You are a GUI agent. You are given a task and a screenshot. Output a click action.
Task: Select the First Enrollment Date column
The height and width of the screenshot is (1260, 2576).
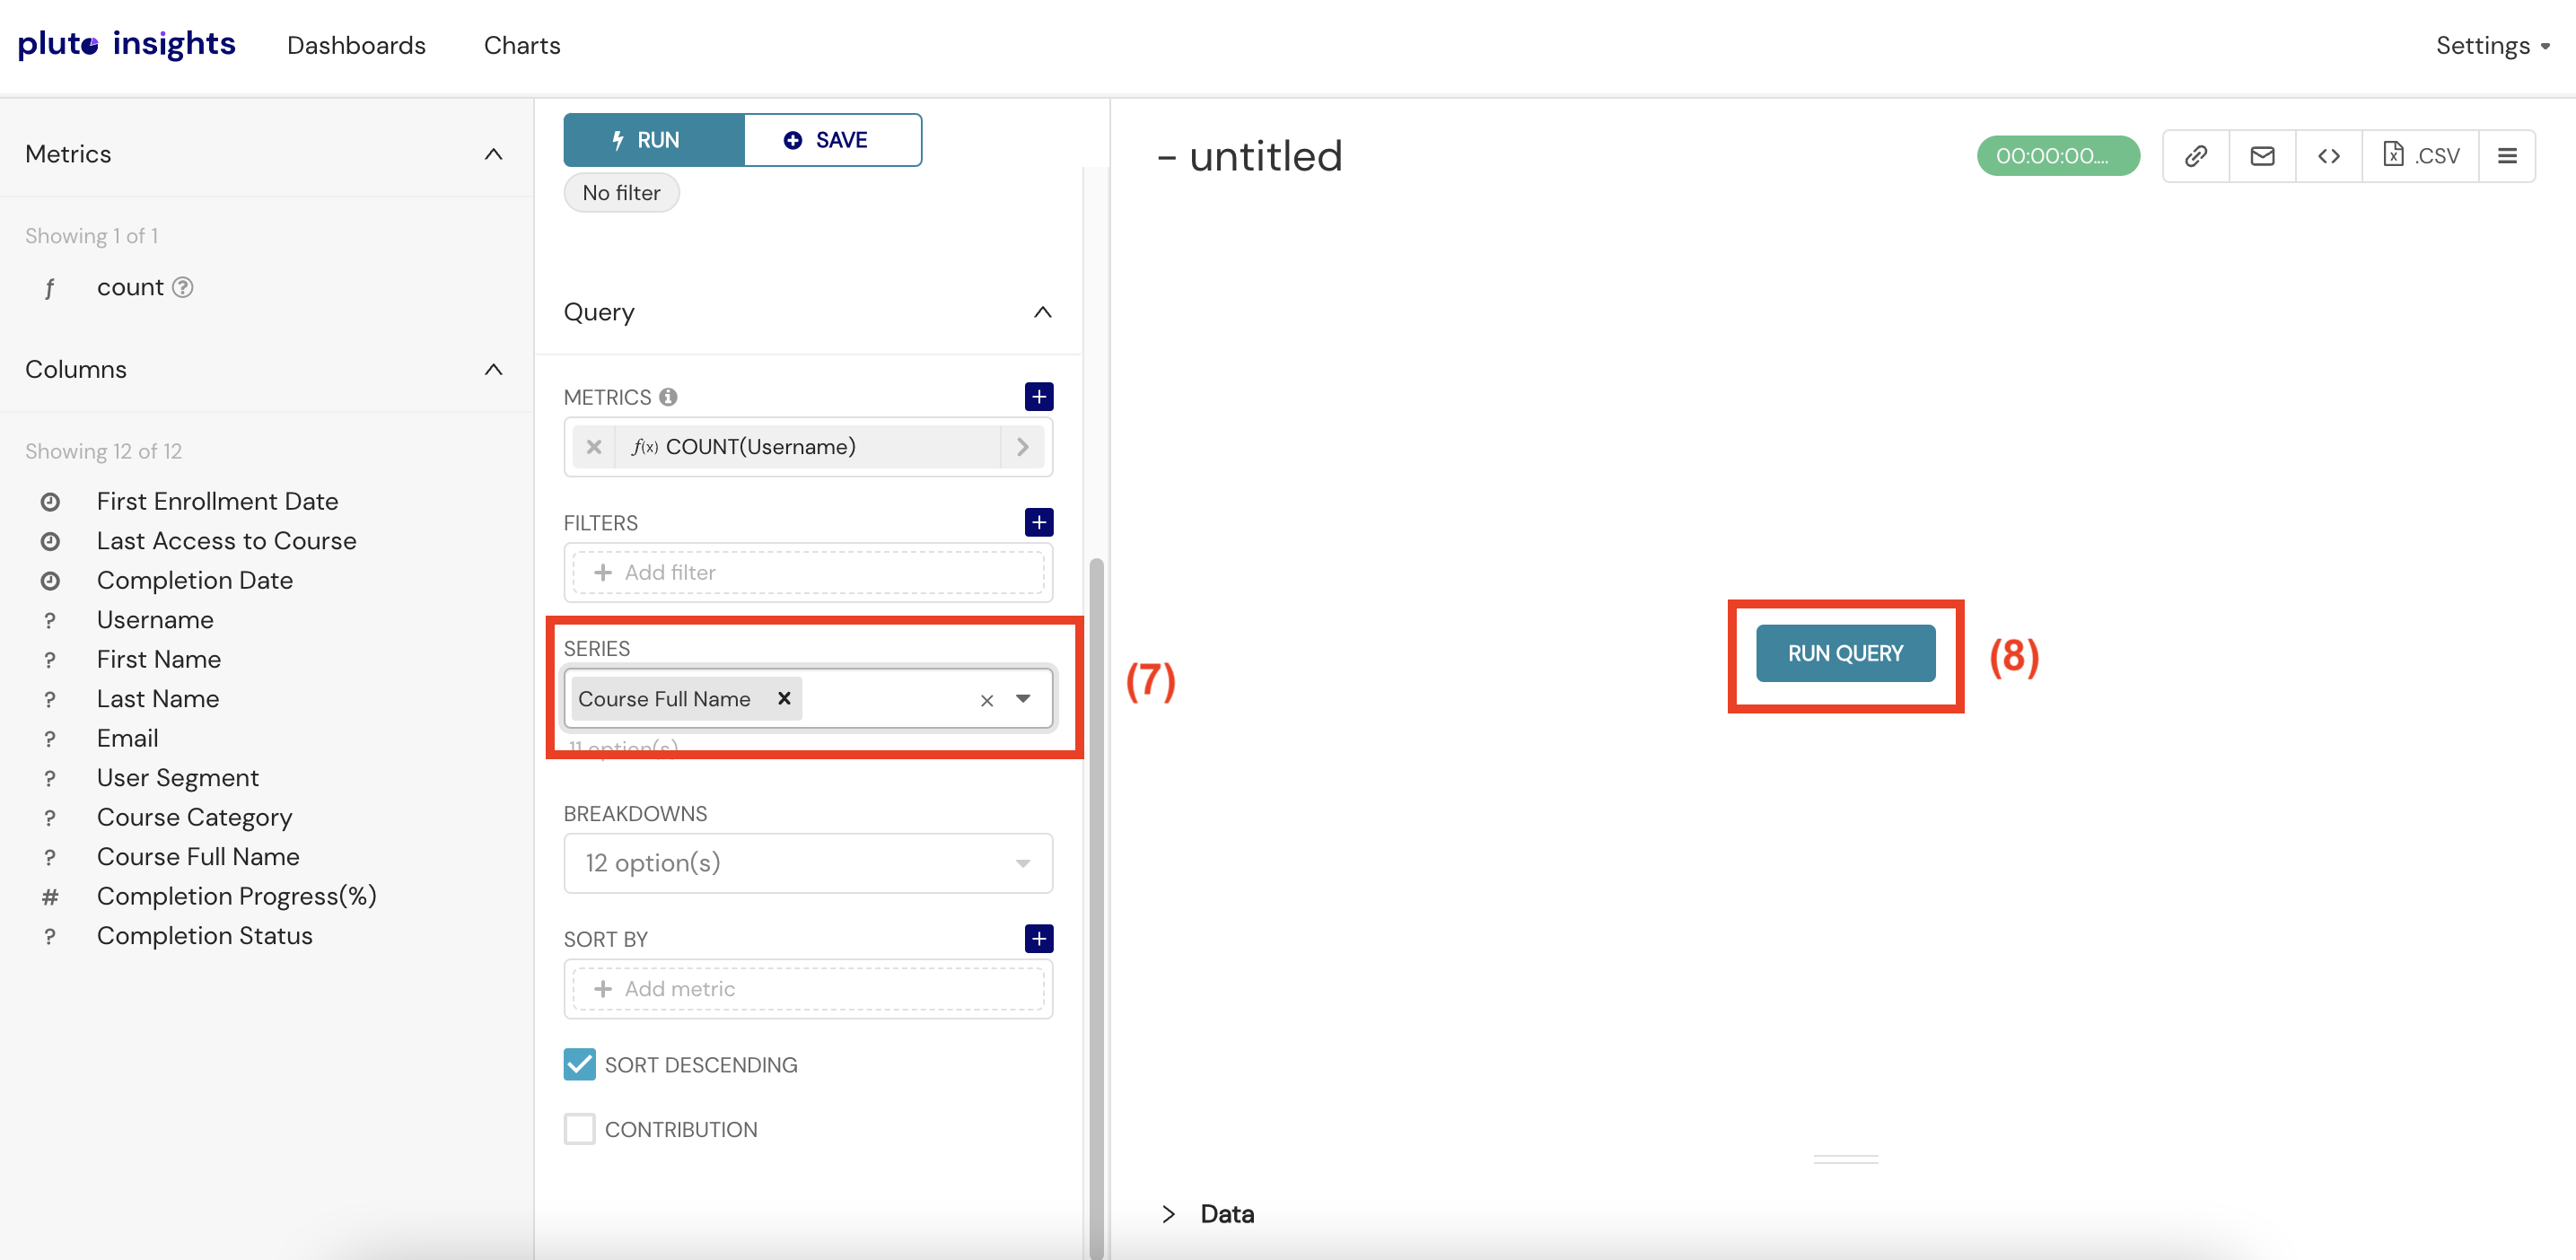[218, 501]
